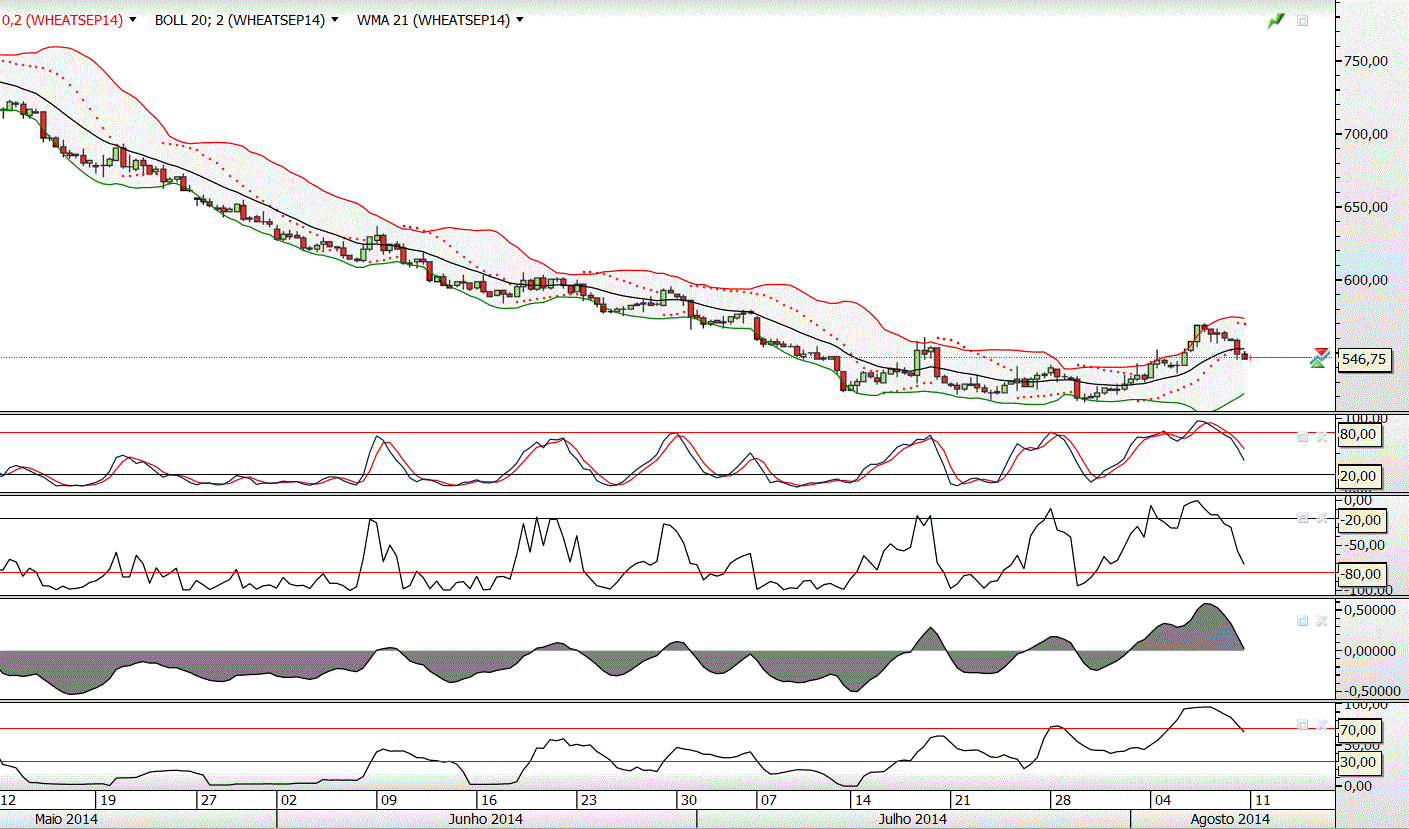Select the WMA 21 indicator label
1409x829 pixels.
[x=433, y=20]
